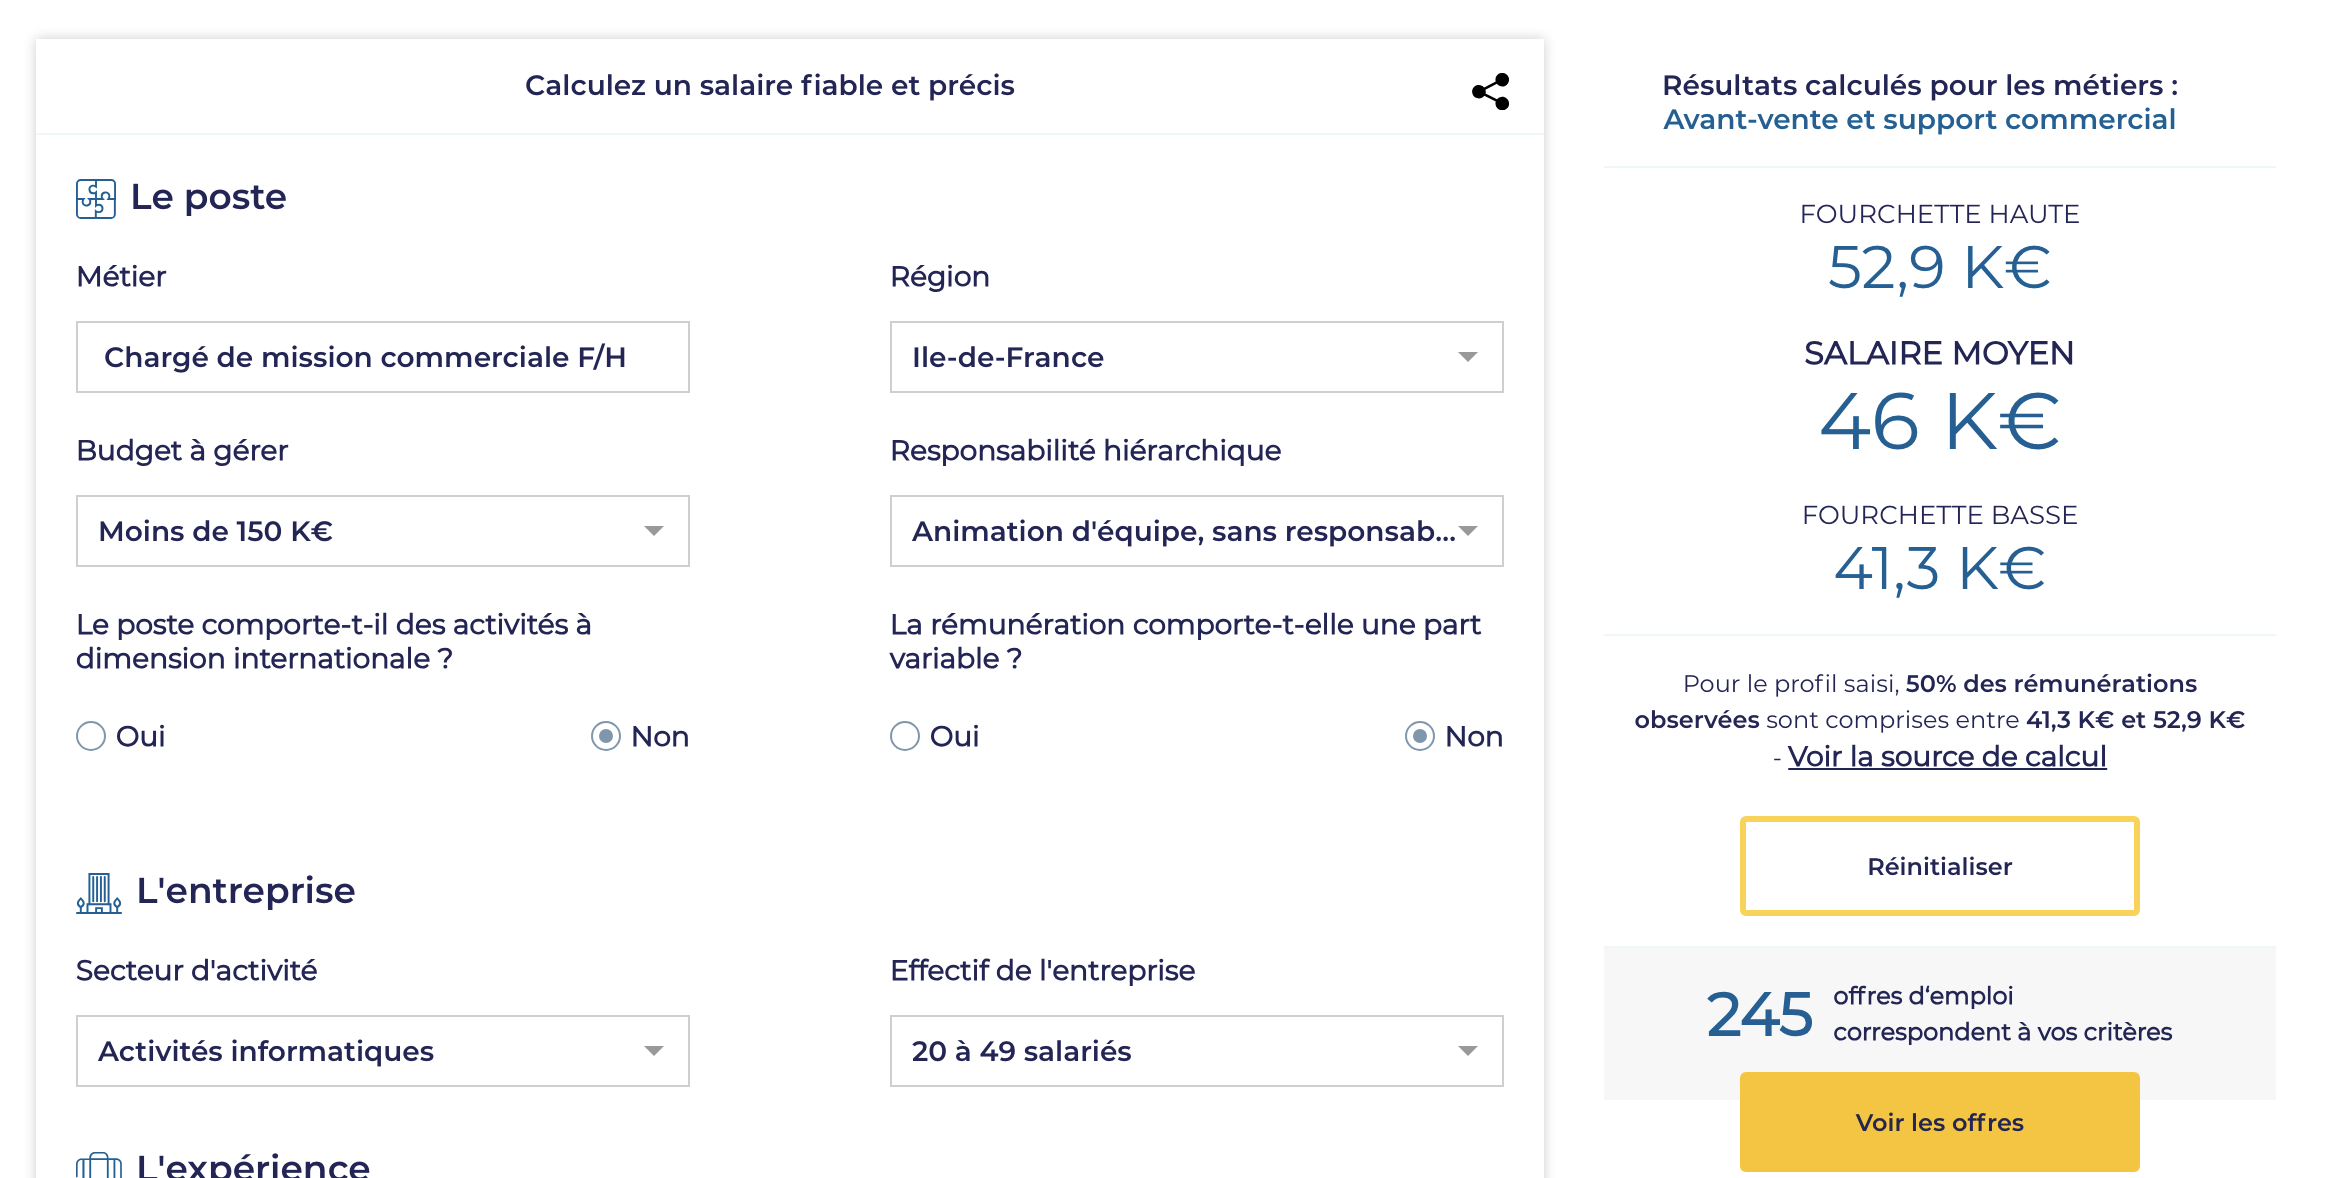
Task: Select Oui for variable remuneration
Action: click(x=905, y=736)
